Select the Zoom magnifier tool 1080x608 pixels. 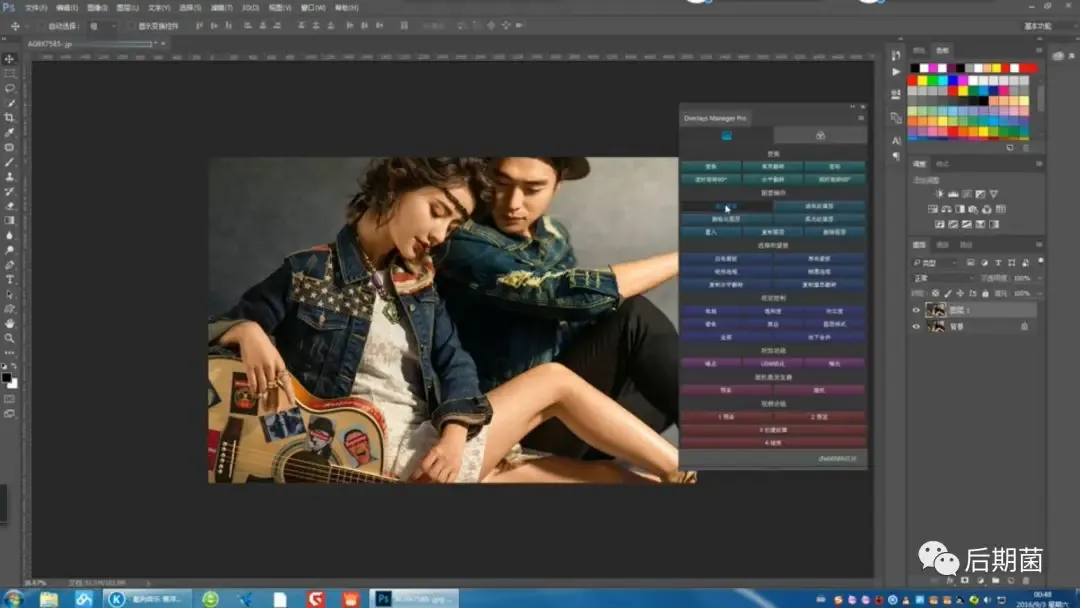click(10, 338)
